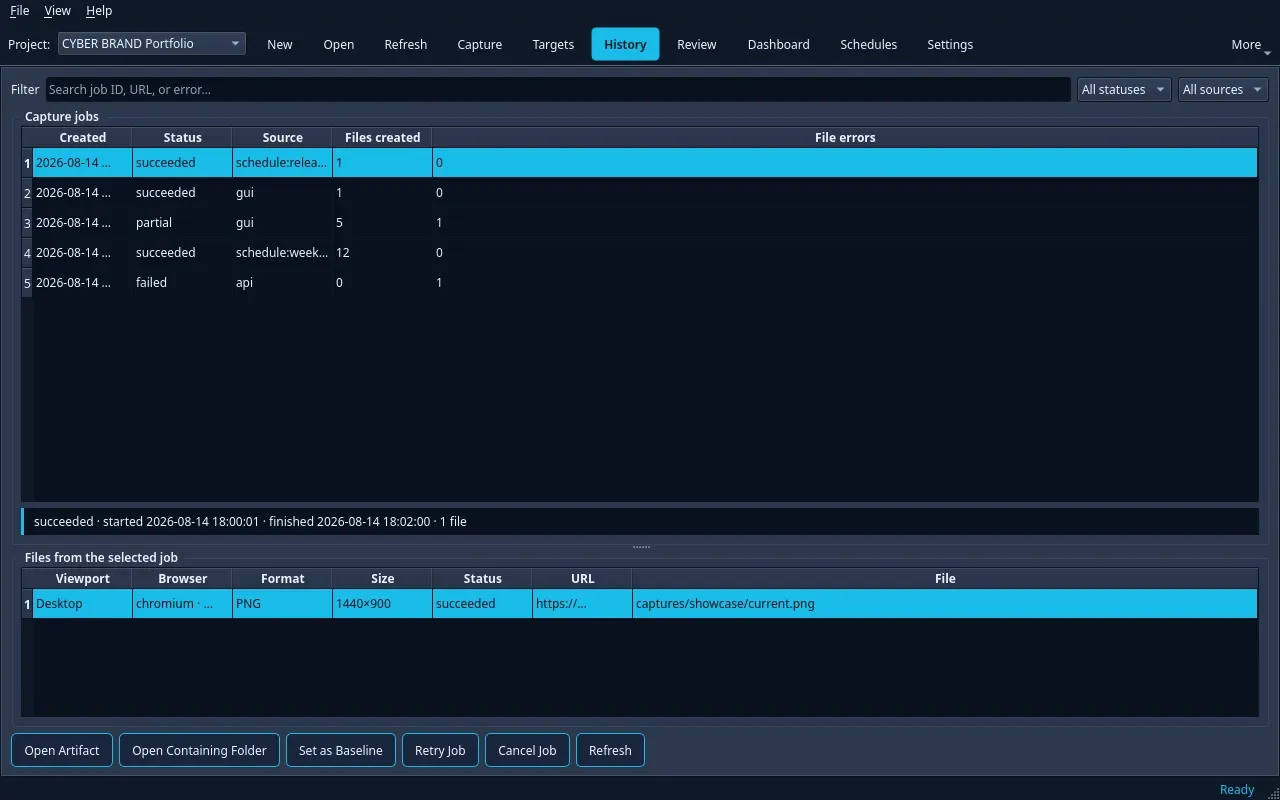The width and height of the screenshot is (1280, 800).
Task: Select job row 2 with gui succeeded
Action: (645, 192)
